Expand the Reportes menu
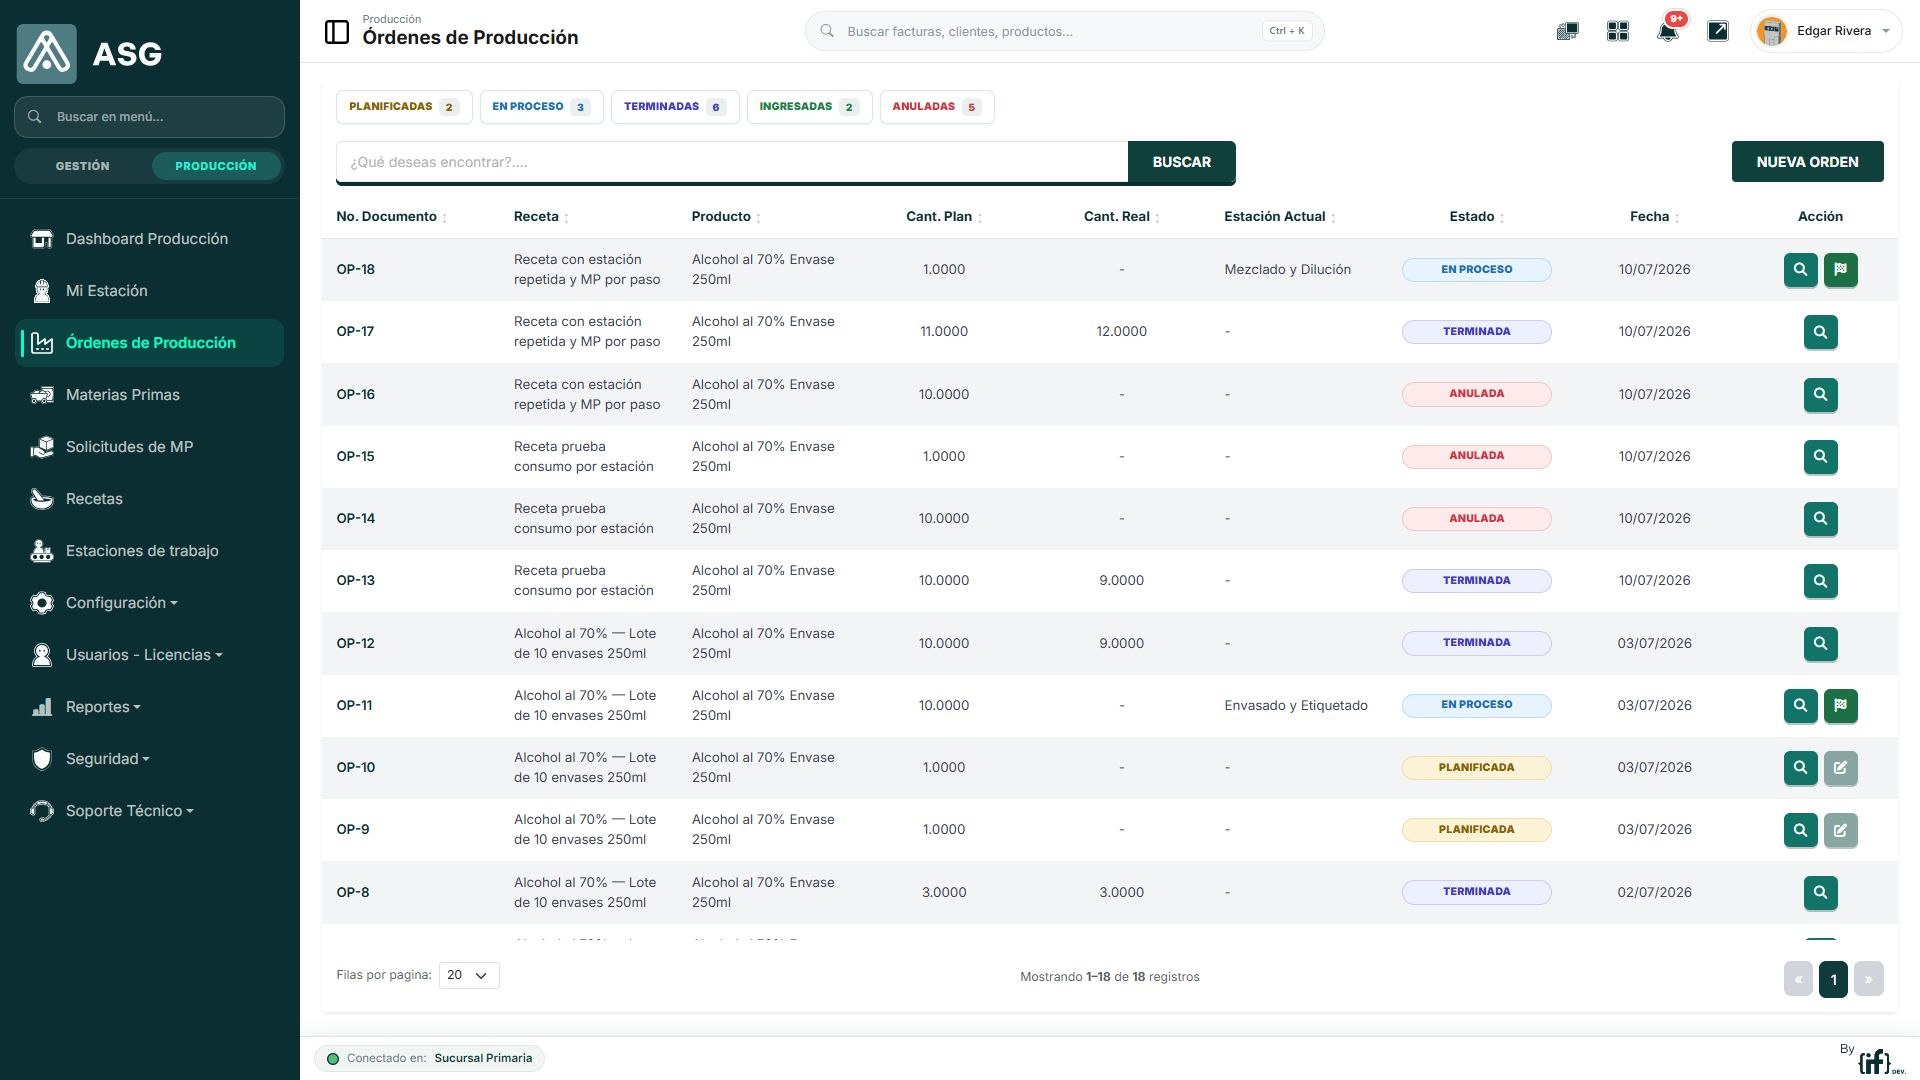Screen dimensions: 1920x1080 click(150, 707)
